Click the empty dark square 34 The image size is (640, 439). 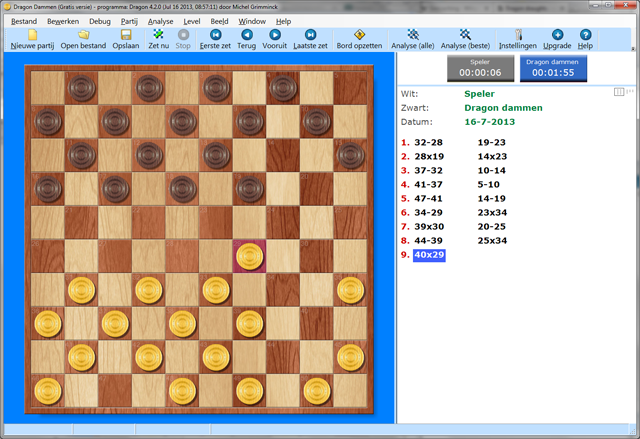click(283, 290)
